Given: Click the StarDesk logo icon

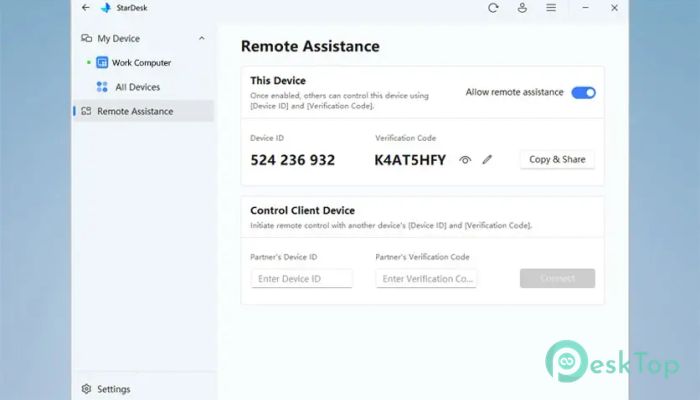Looking at the screenshot, I should pyautogui.click(x=106, y=8).
